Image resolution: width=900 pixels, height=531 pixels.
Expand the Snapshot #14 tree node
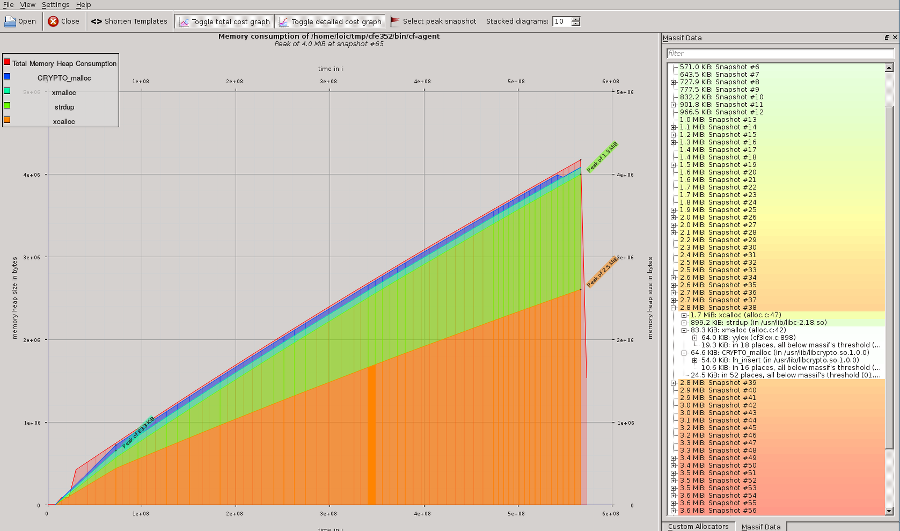pos(673,128)
